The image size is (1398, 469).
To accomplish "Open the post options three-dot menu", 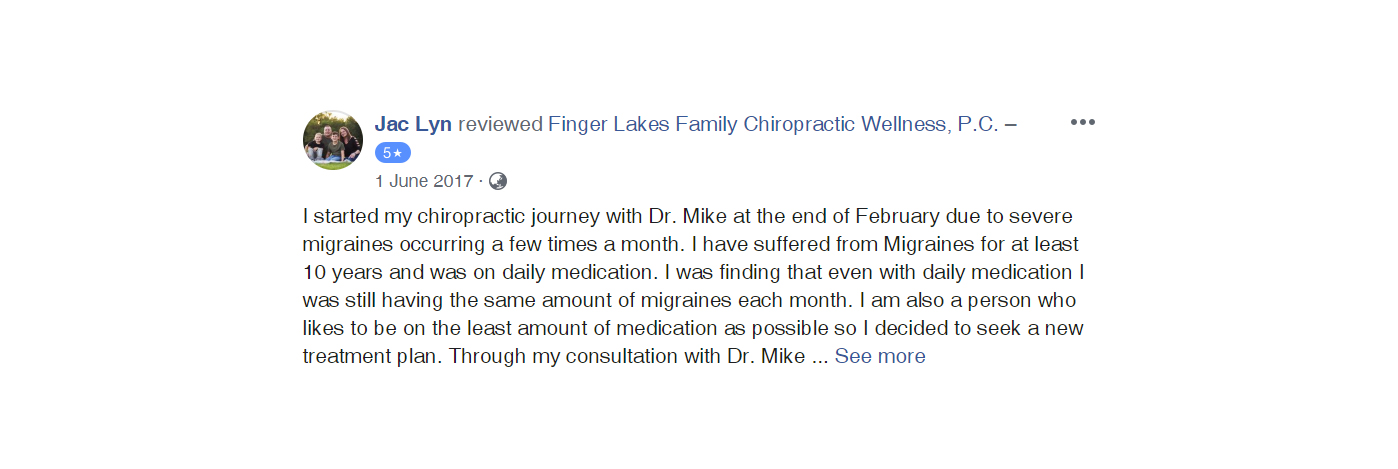I will pyautogui.click(x=1082, y=122).
